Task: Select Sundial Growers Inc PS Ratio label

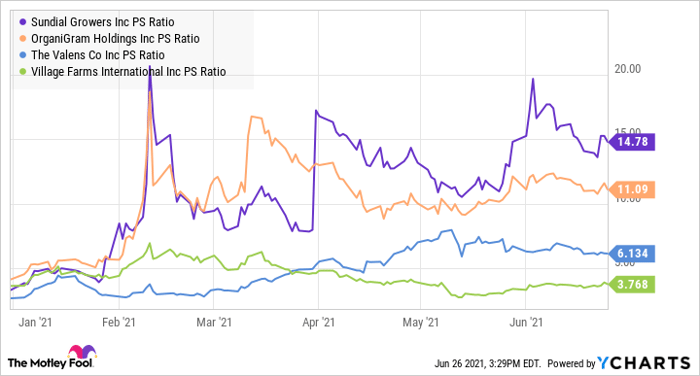Action: (103, 22)
